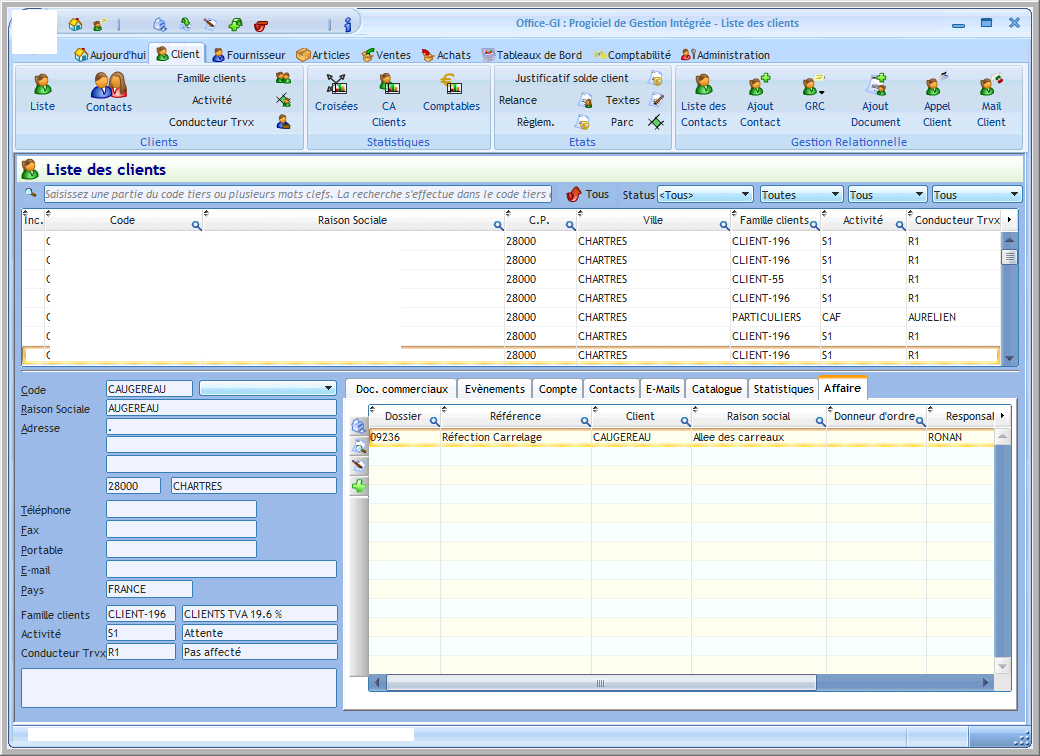Sort by Famille clients column header
This screenshot has height=756, width=1040.
pos(774,220)
